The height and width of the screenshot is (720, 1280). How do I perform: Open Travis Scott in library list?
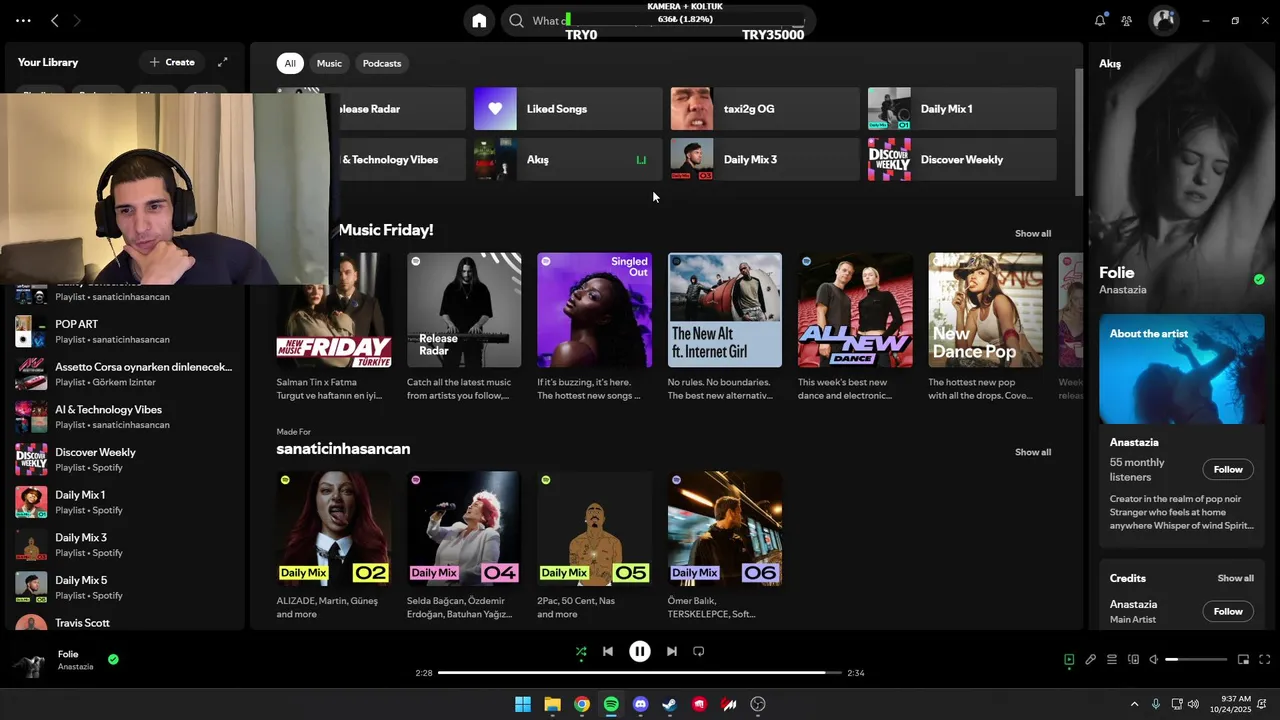[x=125, y=622]
